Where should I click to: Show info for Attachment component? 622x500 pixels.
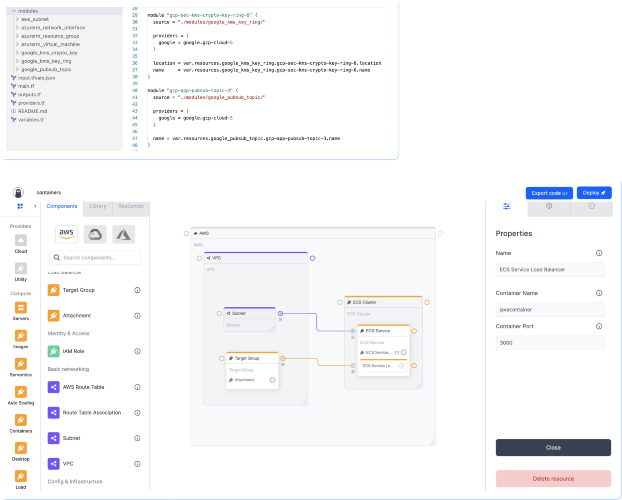tap(137, 316)
